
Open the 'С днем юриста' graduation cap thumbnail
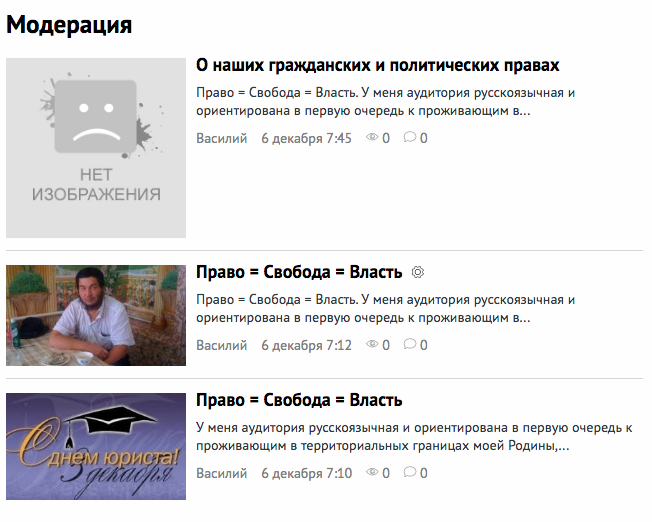click(x=96, y=446)
